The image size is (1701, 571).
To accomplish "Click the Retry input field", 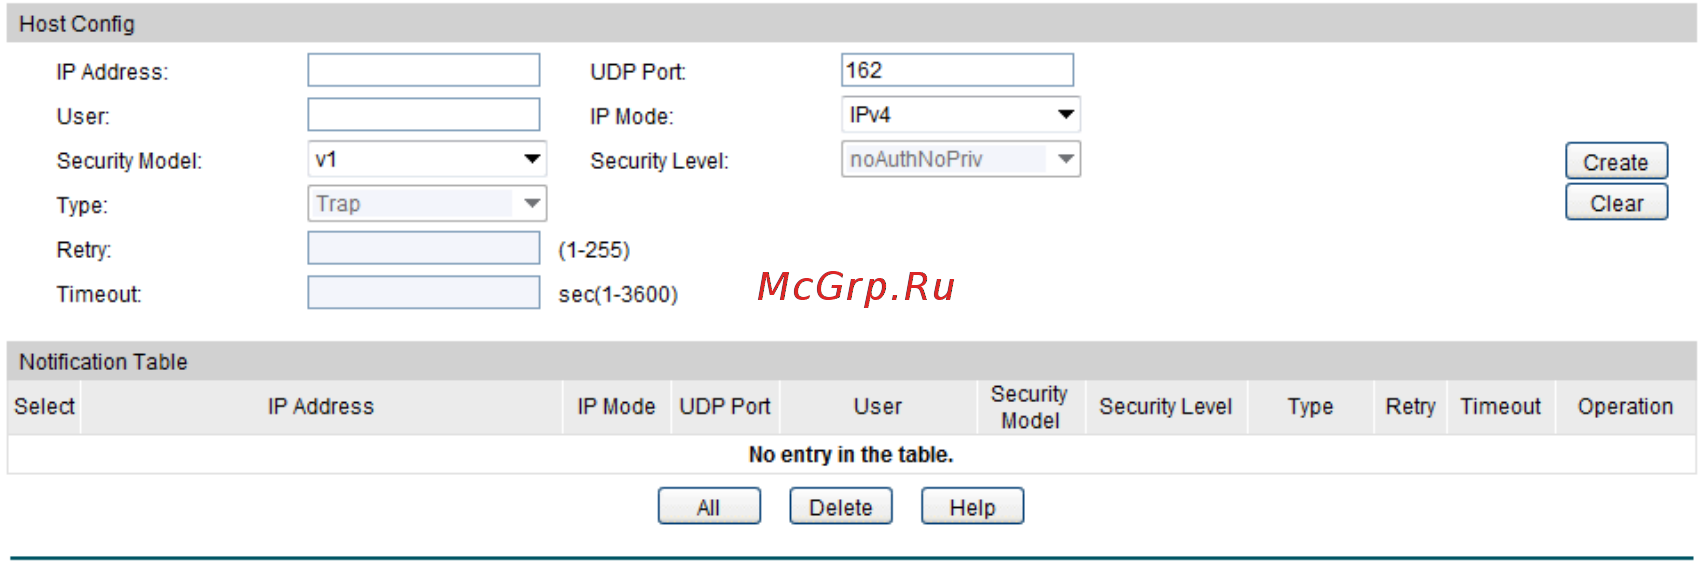I will (x=424, y=248).
